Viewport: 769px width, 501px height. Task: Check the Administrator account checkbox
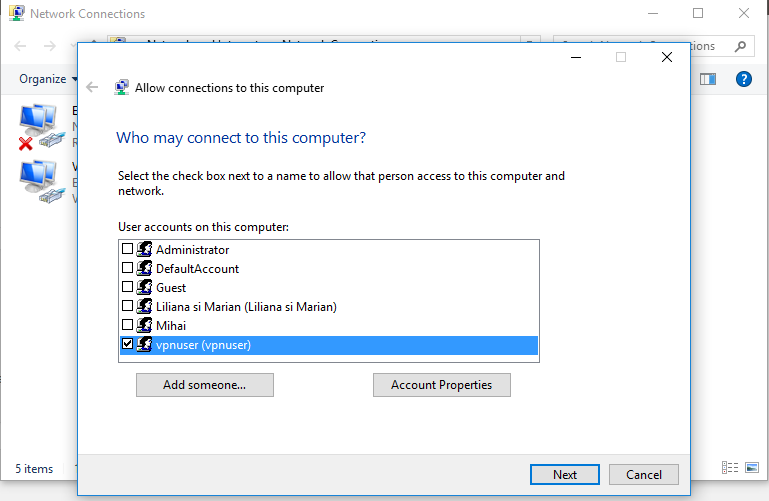pos(127,249)
